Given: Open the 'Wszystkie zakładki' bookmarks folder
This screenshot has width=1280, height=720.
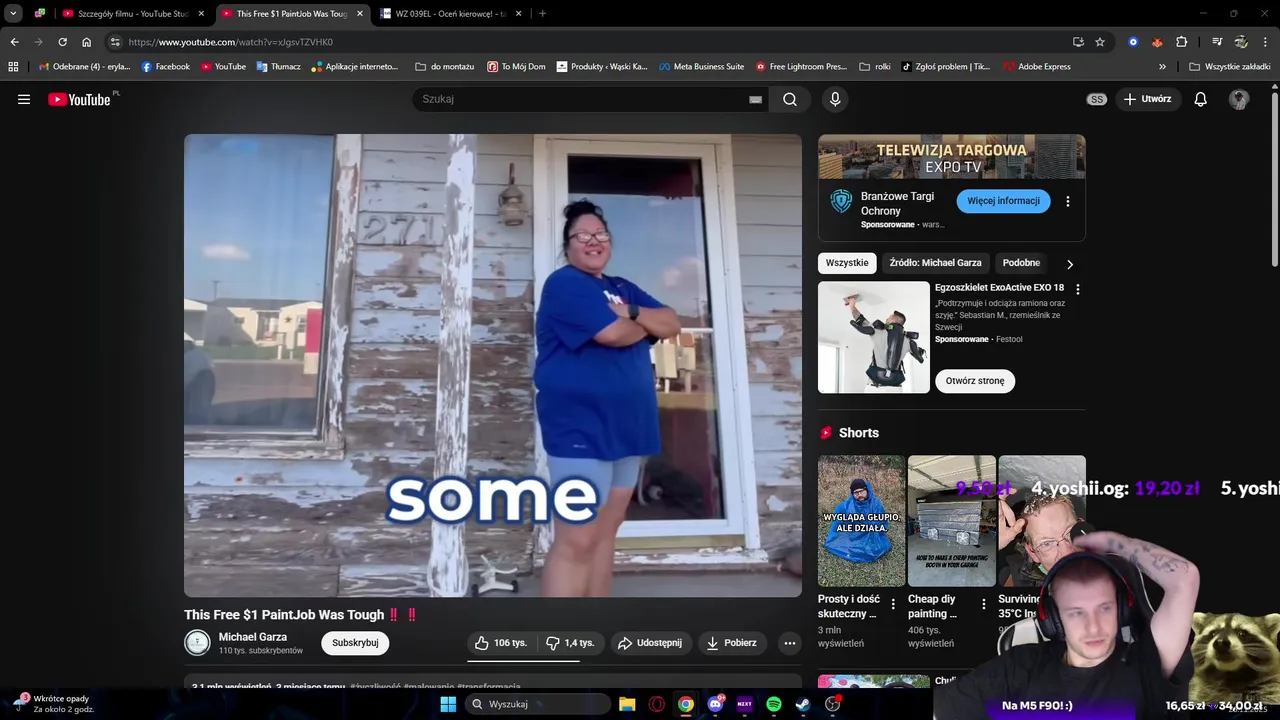Looking at the screenshot, I should 1229,67.
